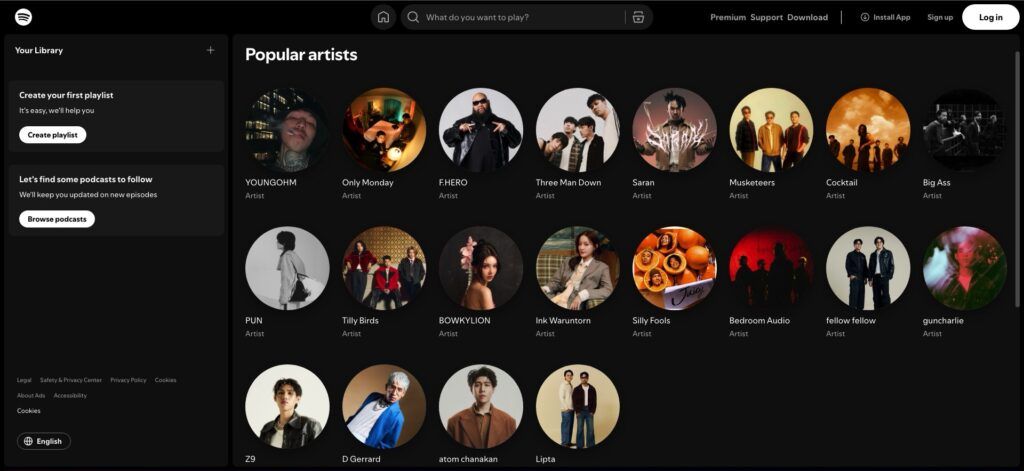Click the main content vertical scrollbar
The image size is (1024, 471).
[1018, 200]
